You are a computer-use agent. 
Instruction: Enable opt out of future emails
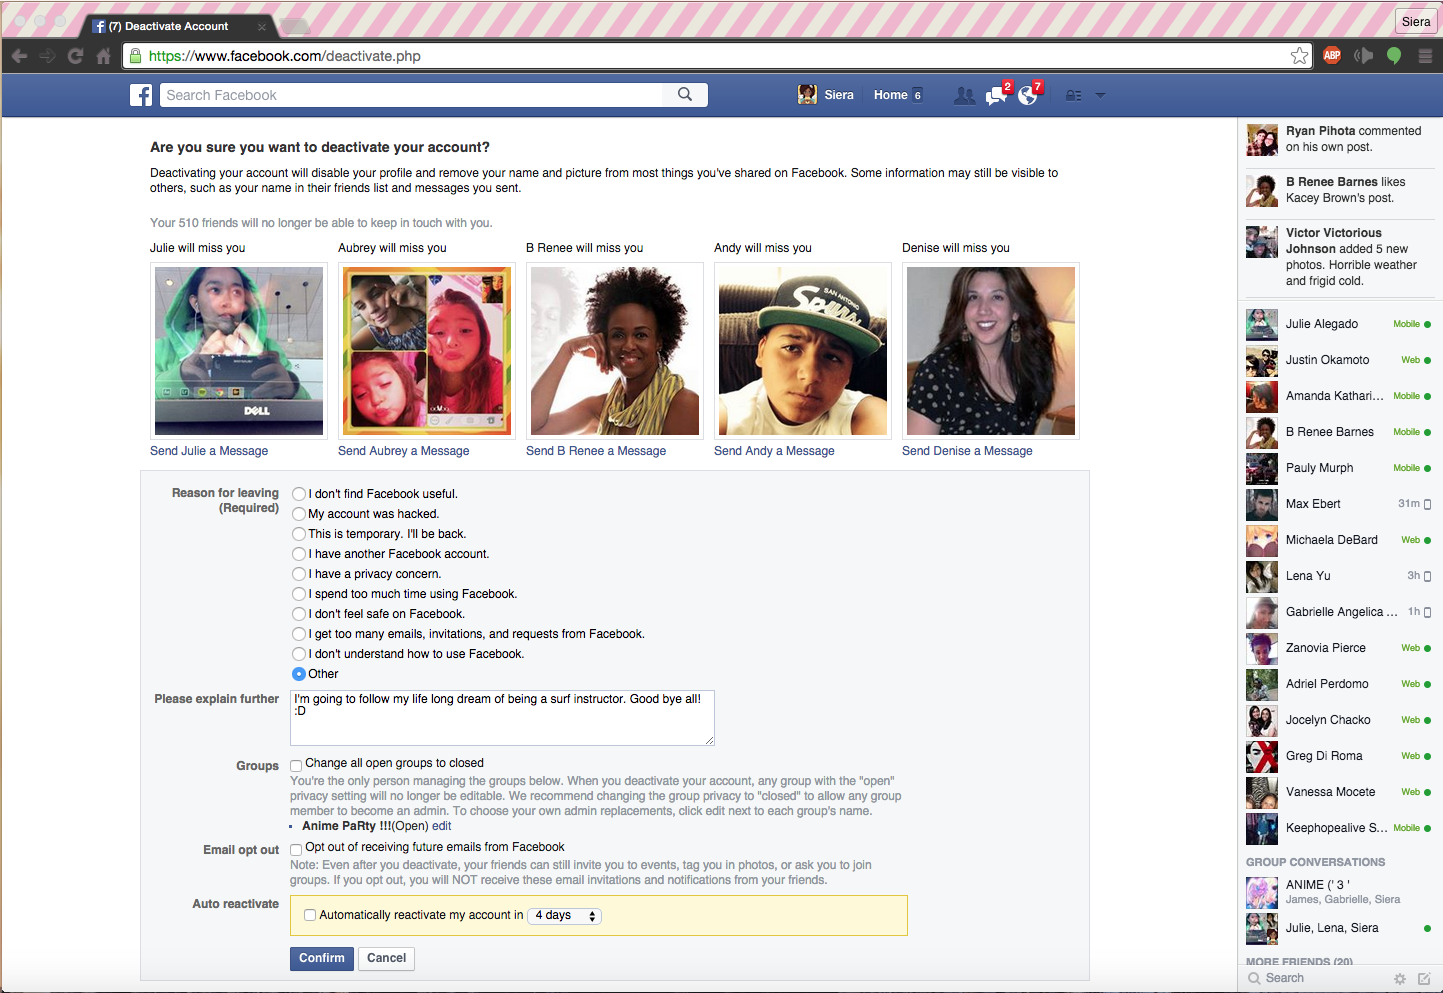click(296, 849)
